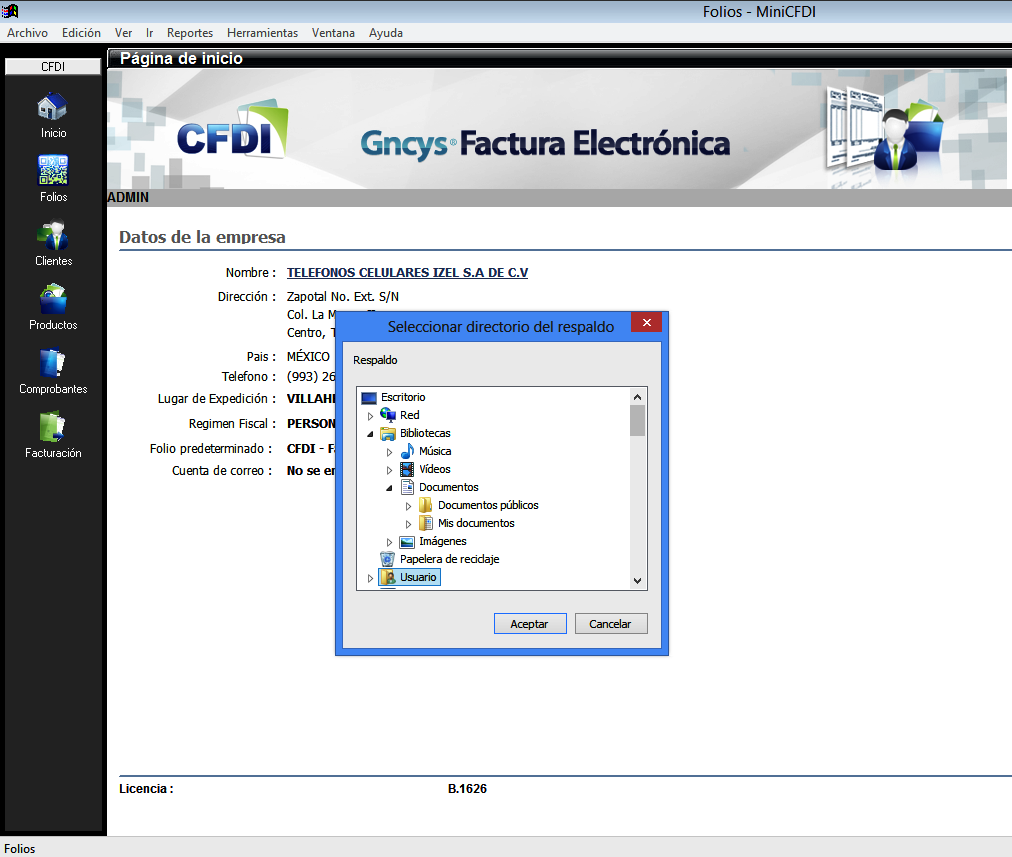Image resolution: width=1012 pixels, height=857 pixels.
Task: Click the CFDI sidebar header button
Action: 53,66
